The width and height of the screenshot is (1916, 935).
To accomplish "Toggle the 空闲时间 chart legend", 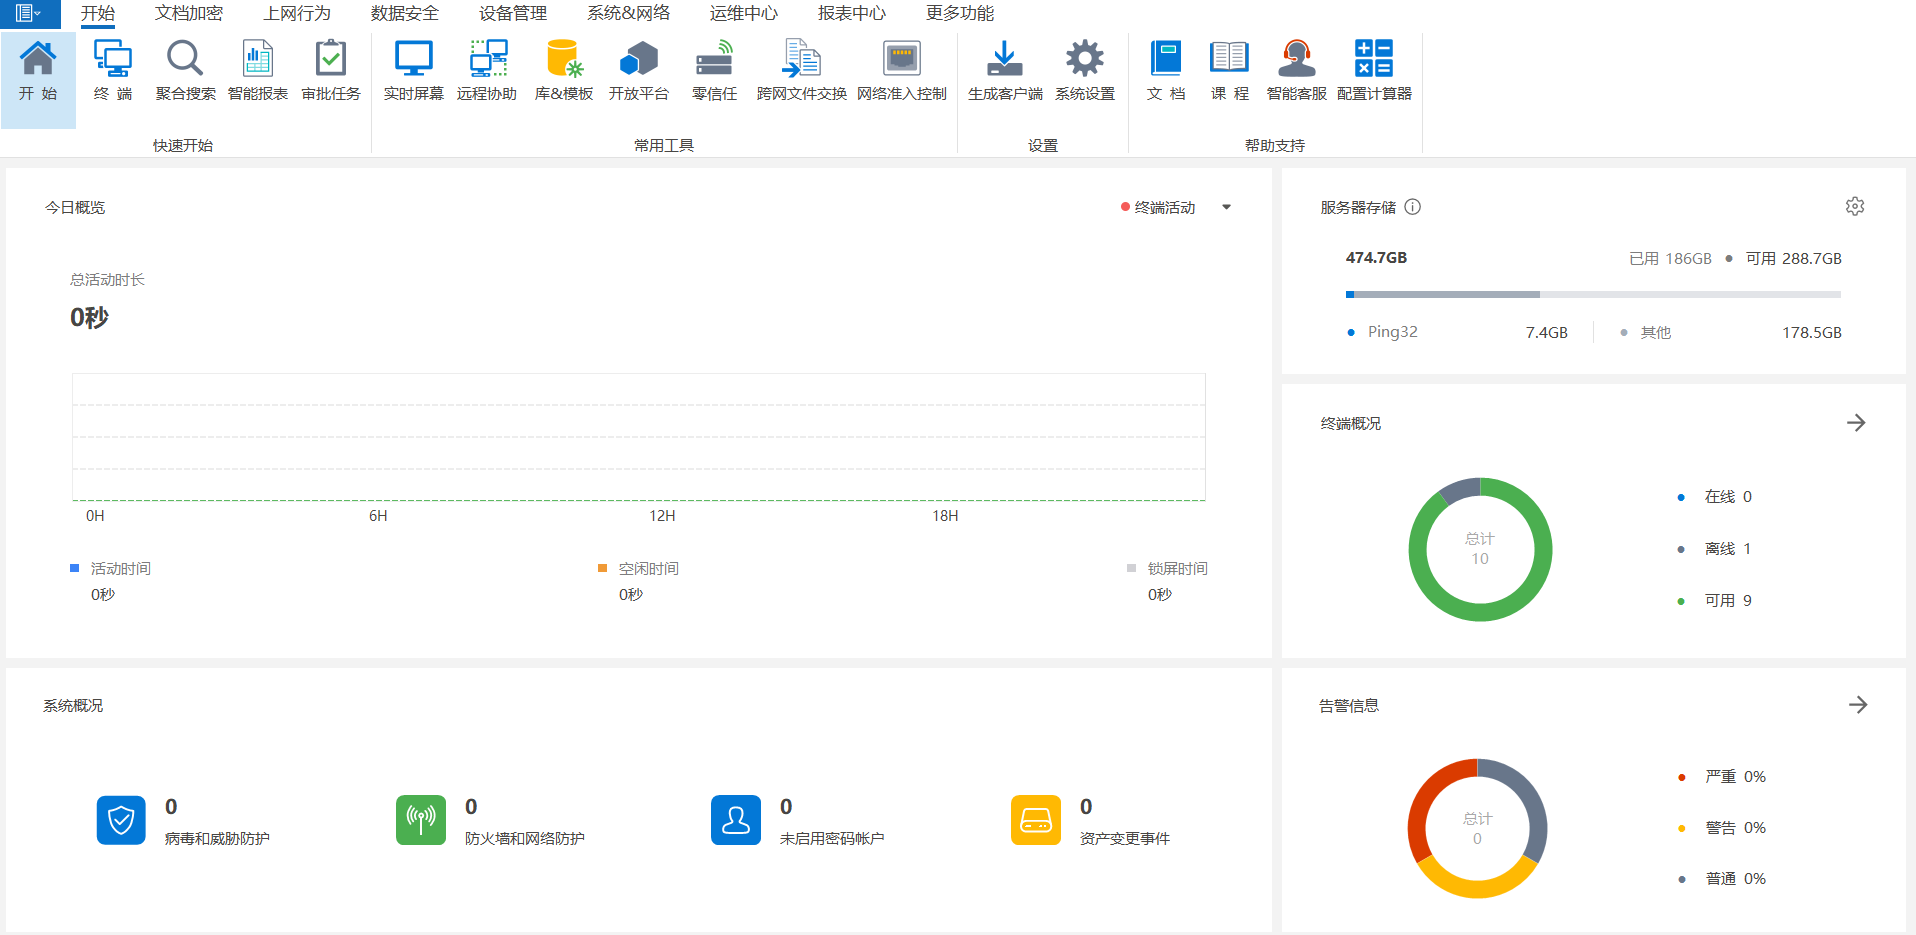I will pyautogui.click(x=648, y=569).
